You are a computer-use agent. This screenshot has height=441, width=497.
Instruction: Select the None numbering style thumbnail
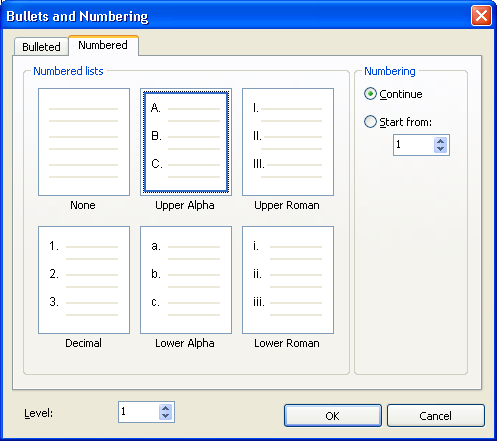point(84,142)
